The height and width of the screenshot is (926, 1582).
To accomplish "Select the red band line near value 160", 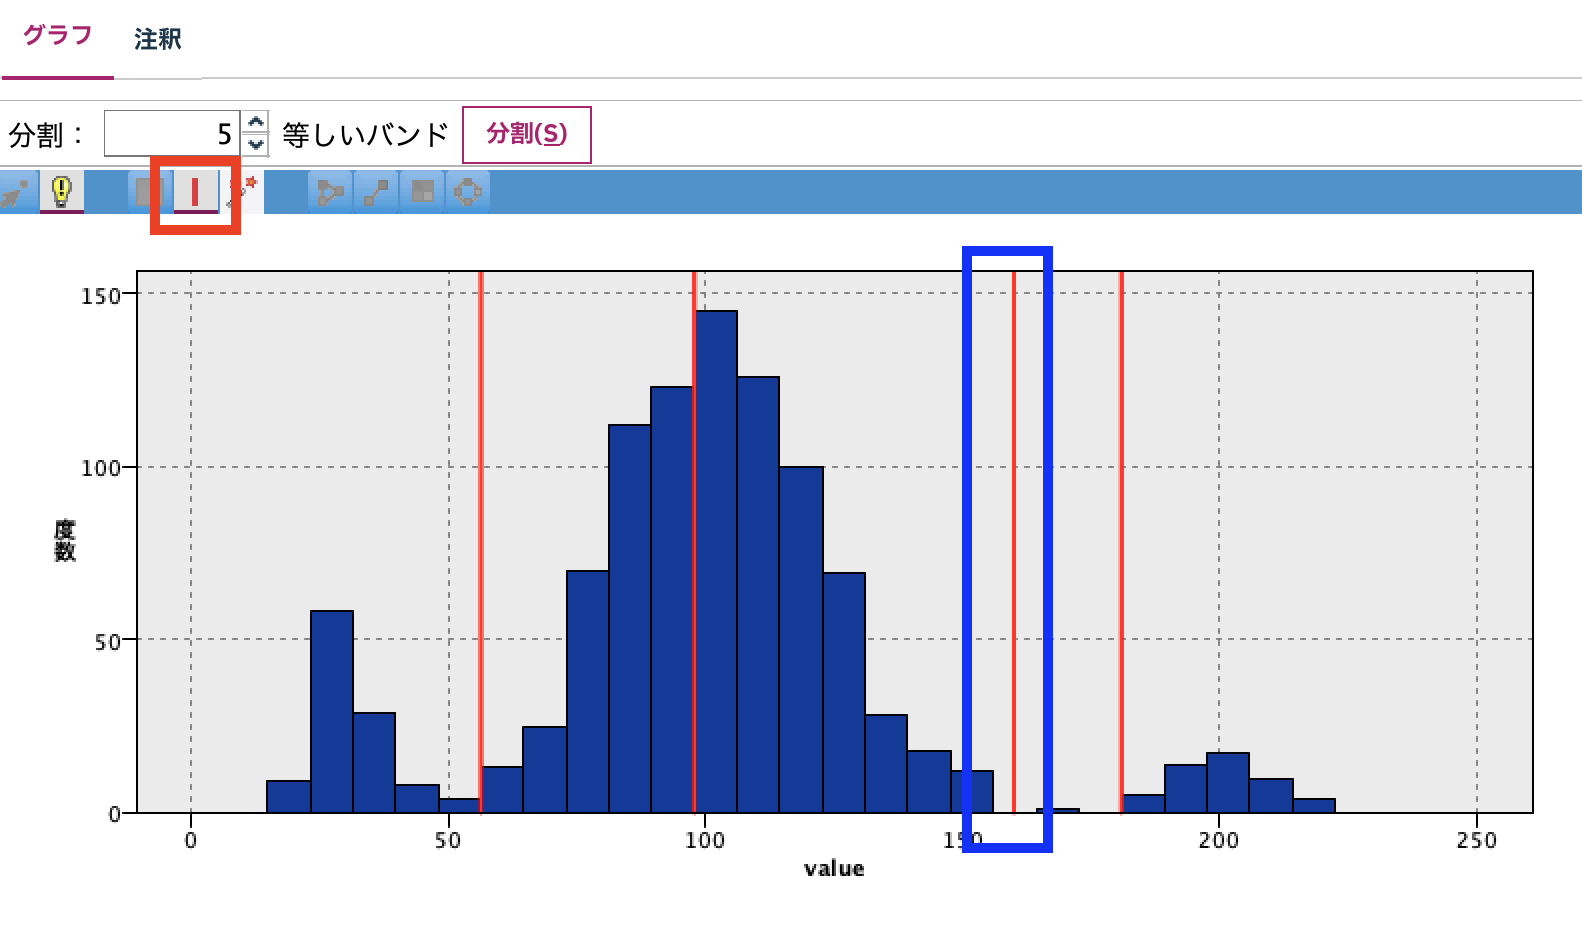I will [x=1014, y=540].
